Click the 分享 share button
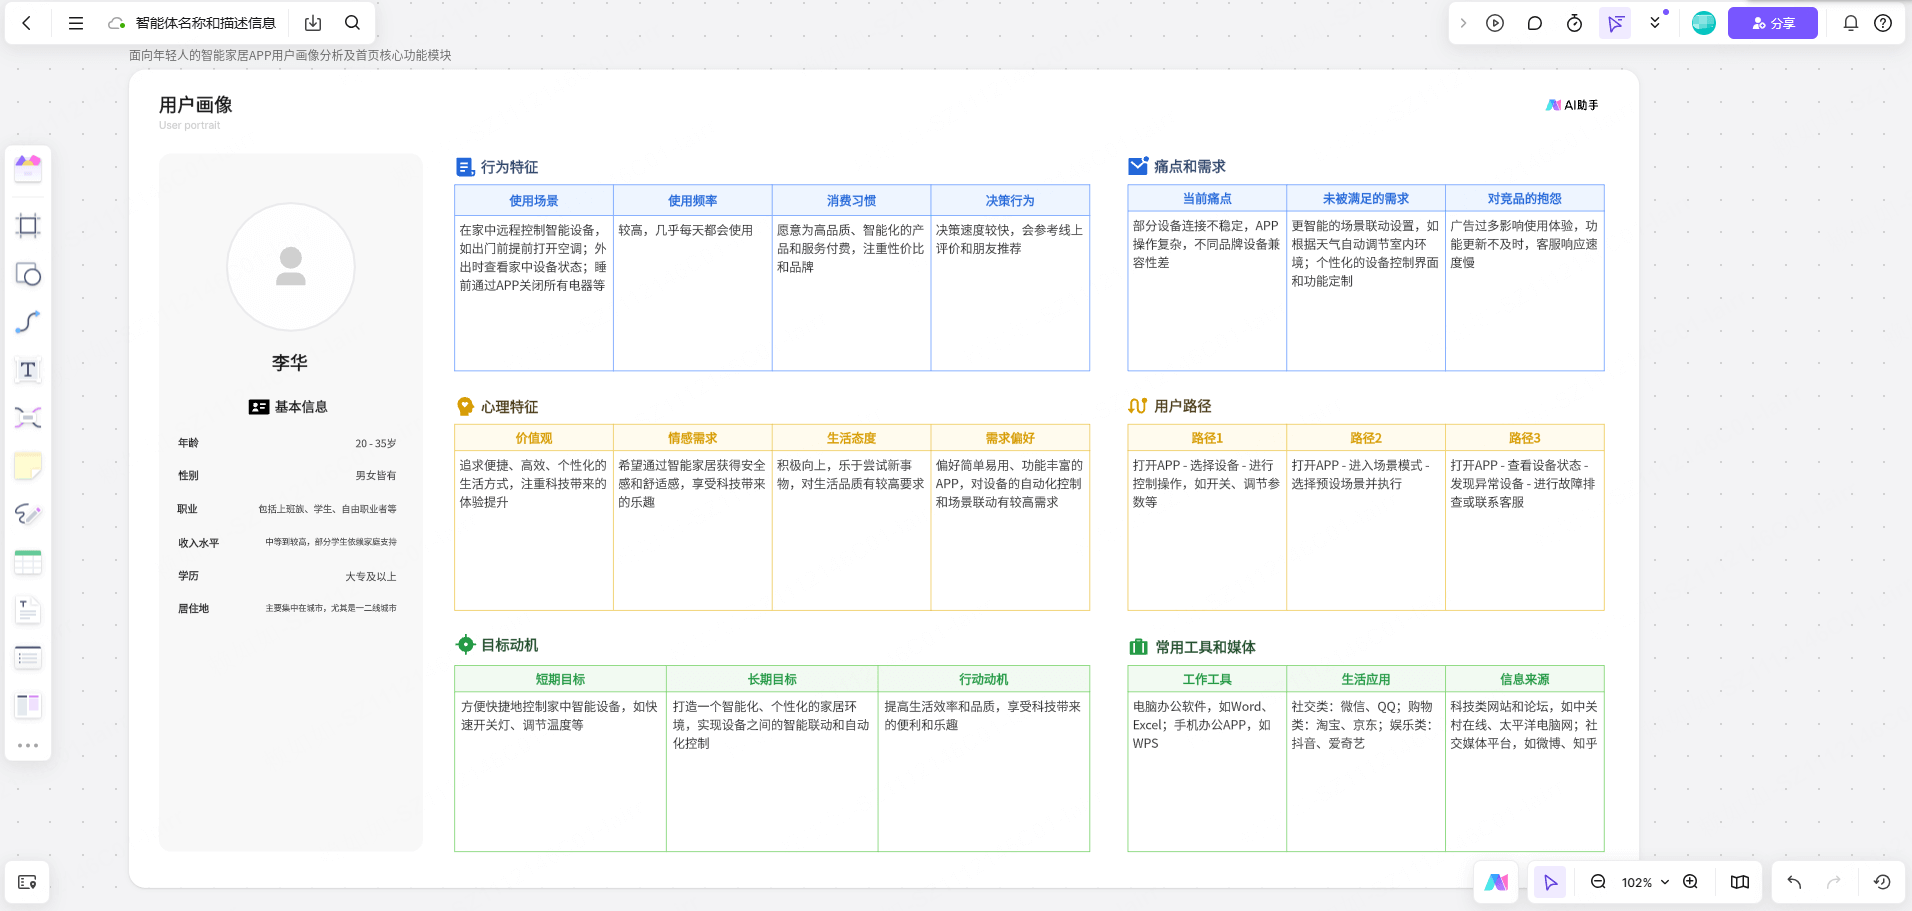Viewport: 1912px width, 911px height. pyautogui.click(x=1772, y=23)
